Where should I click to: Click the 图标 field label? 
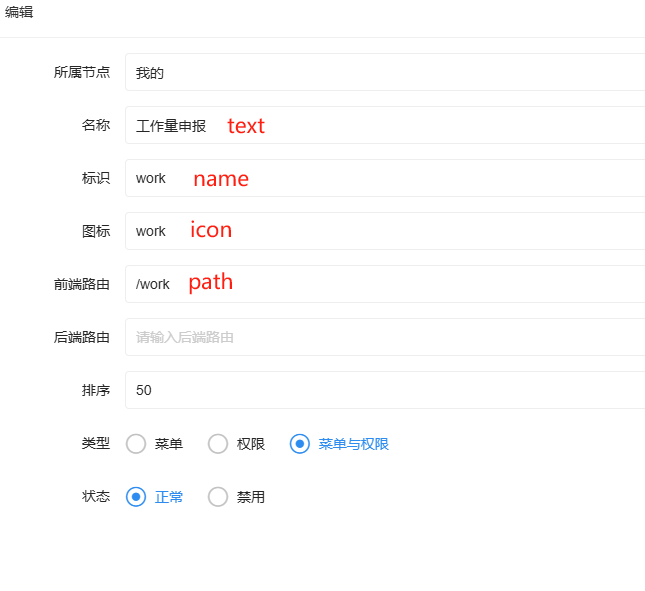[x=96, y=231]
